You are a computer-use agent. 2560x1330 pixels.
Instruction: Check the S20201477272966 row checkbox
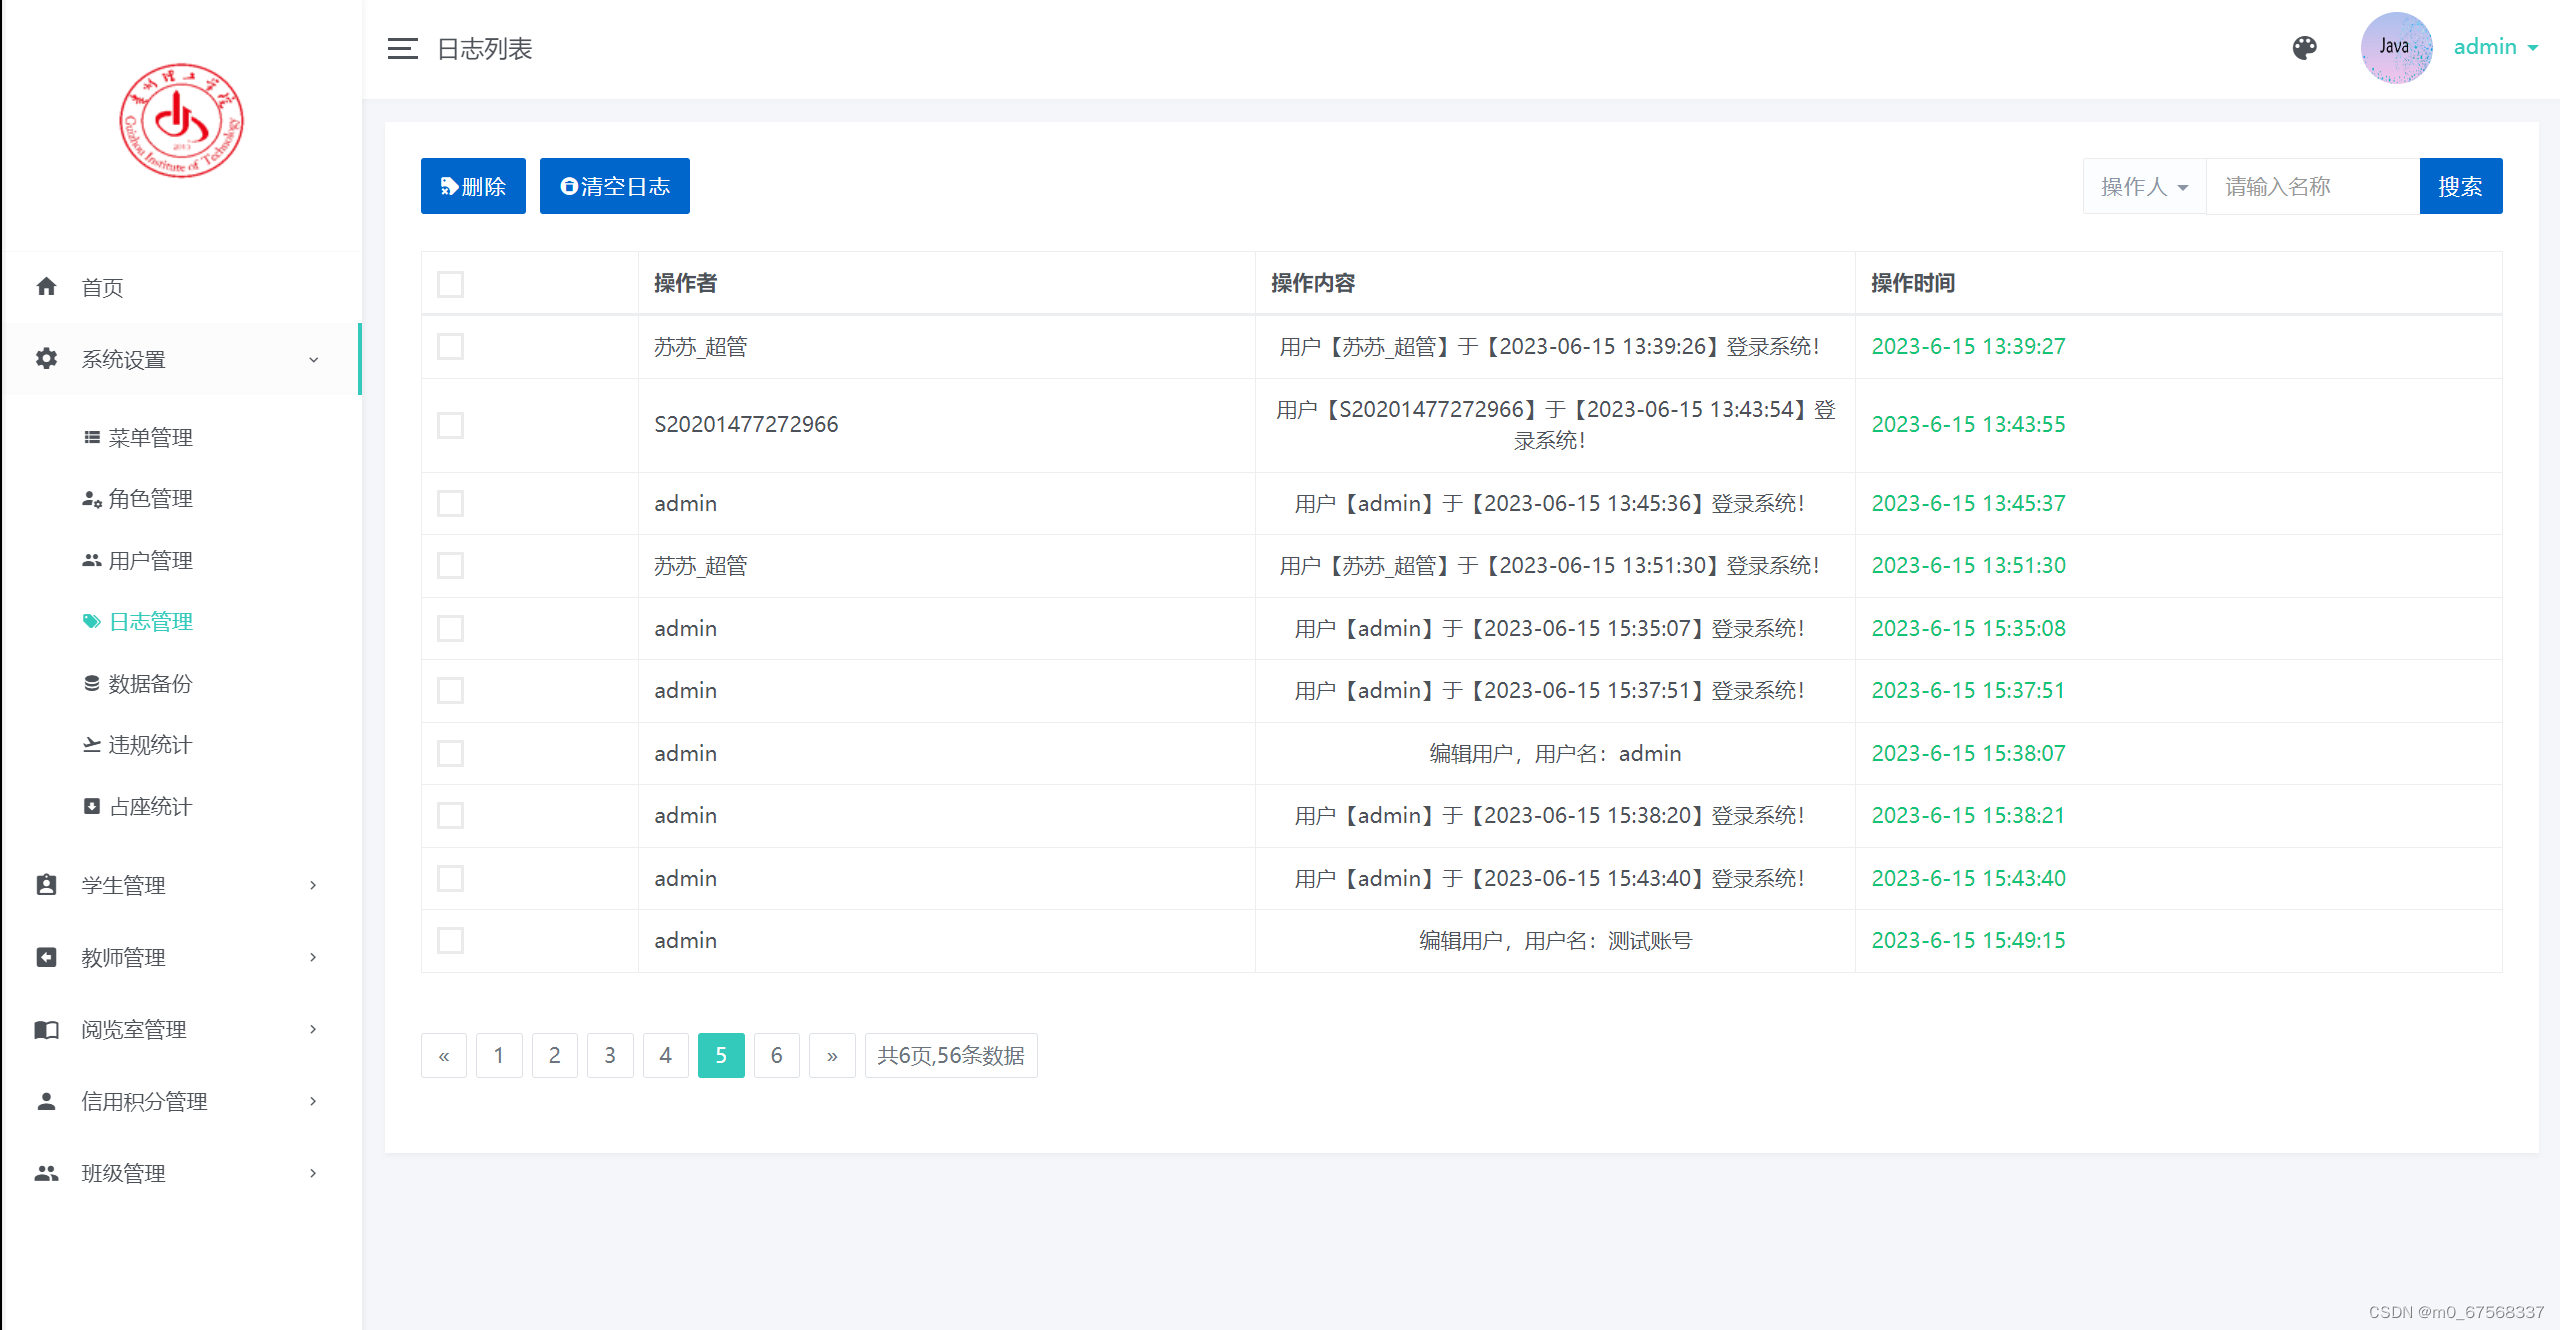click(450, 425)
